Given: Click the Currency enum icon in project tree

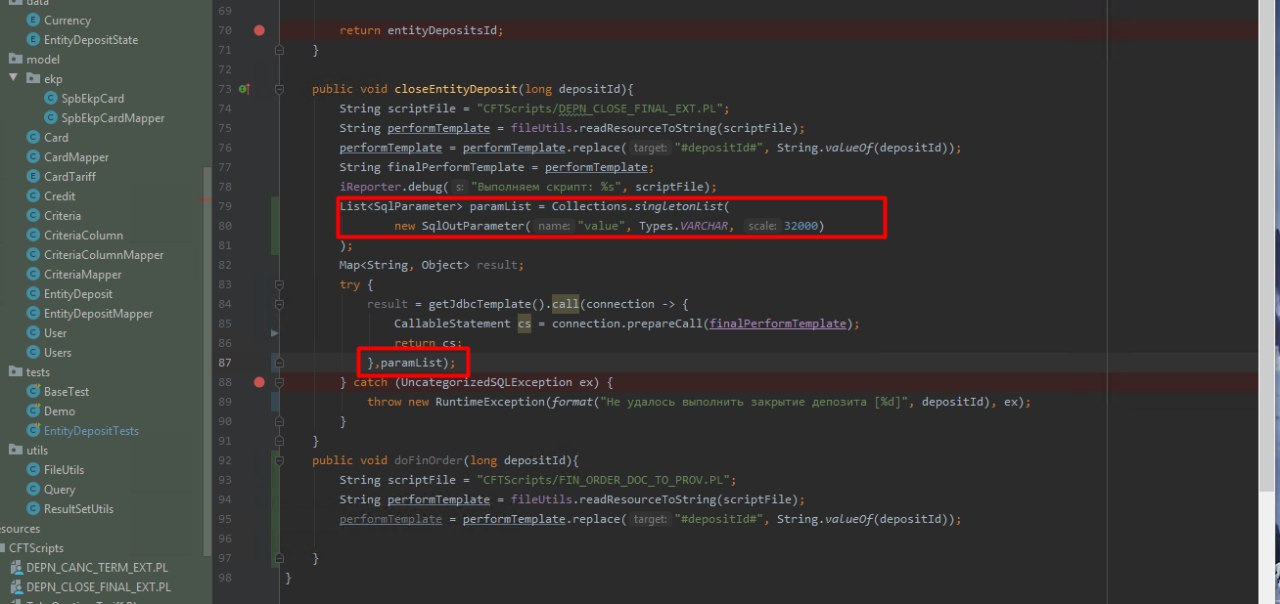Looking at the screenshot, I should click(x=33, y=20).
